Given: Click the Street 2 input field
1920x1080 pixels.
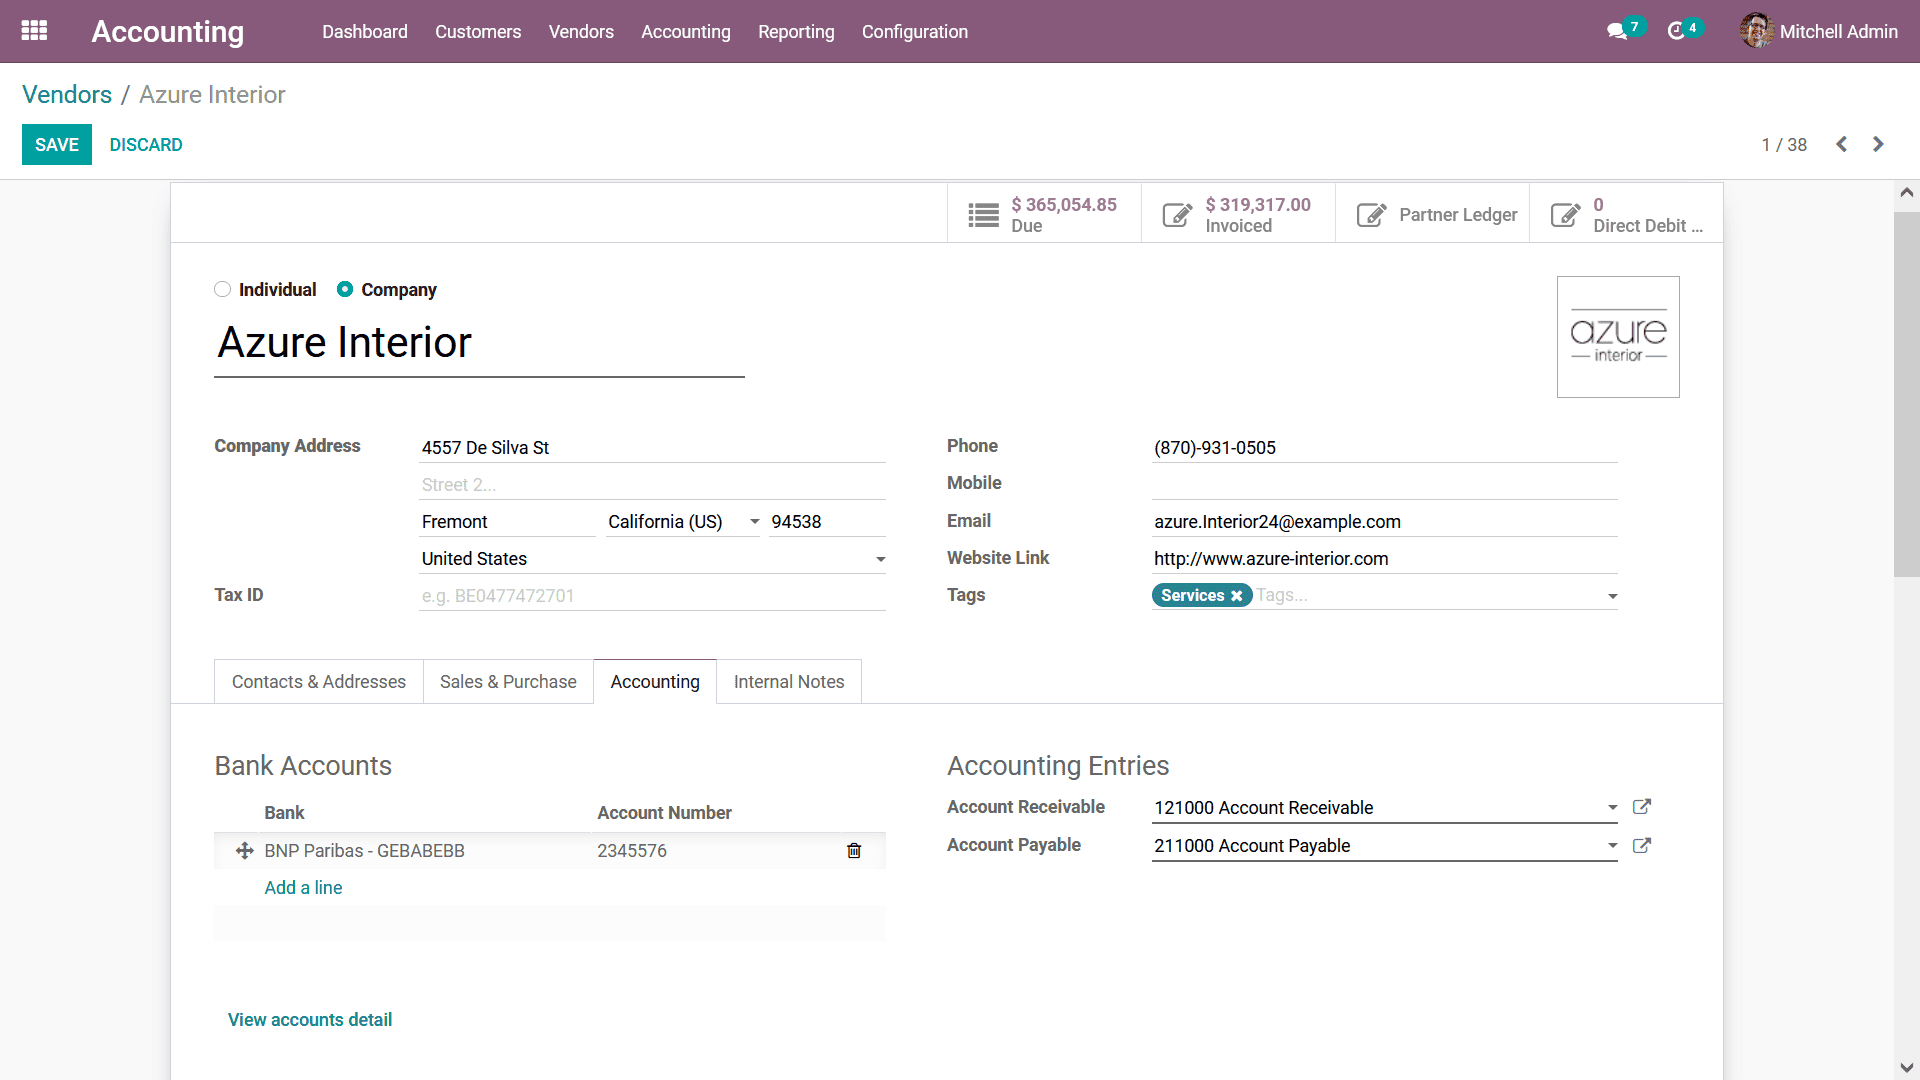Looking at the screenshot, I should point(652,485).
